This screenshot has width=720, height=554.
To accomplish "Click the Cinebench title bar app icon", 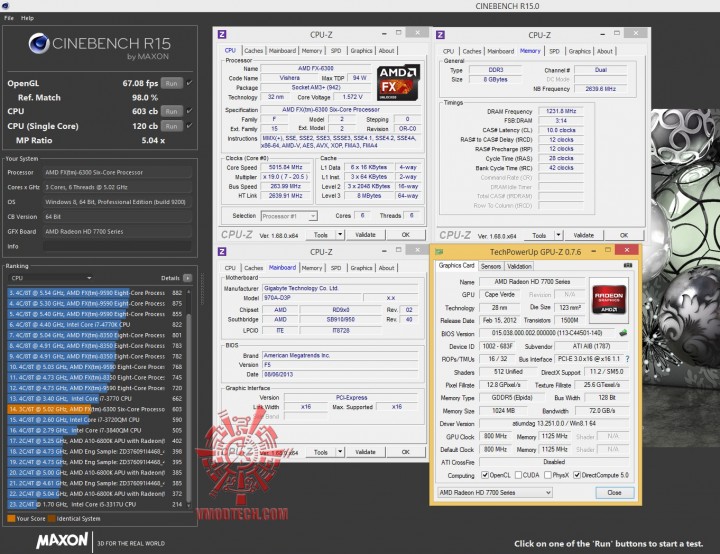I will 6,6.
